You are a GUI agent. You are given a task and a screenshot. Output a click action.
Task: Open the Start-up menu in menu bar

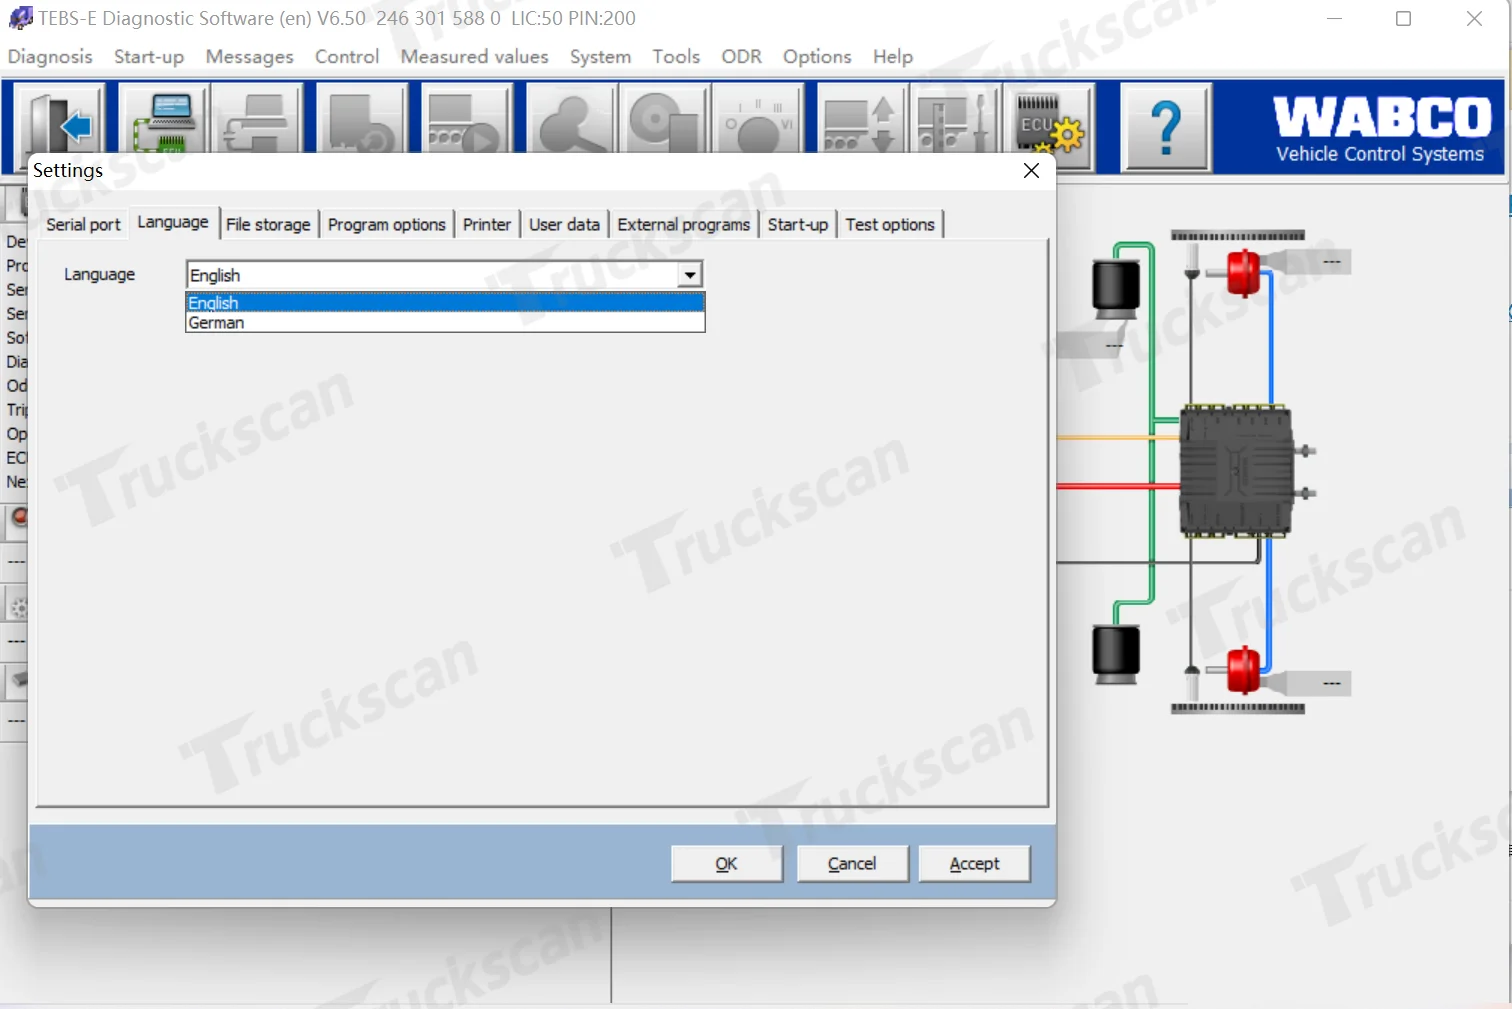click(149, 57)
